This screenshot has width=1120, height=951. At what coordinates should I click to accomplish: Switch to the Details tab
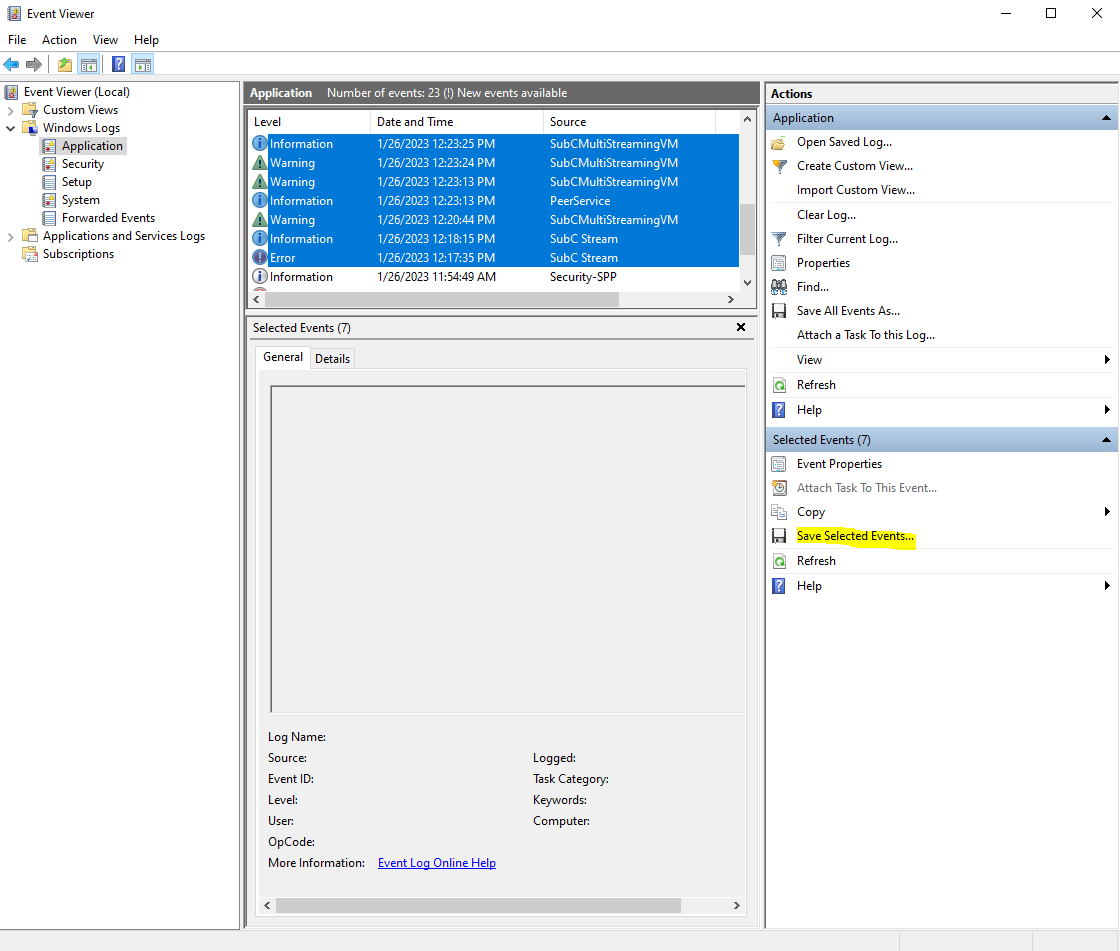pos(332,358)
